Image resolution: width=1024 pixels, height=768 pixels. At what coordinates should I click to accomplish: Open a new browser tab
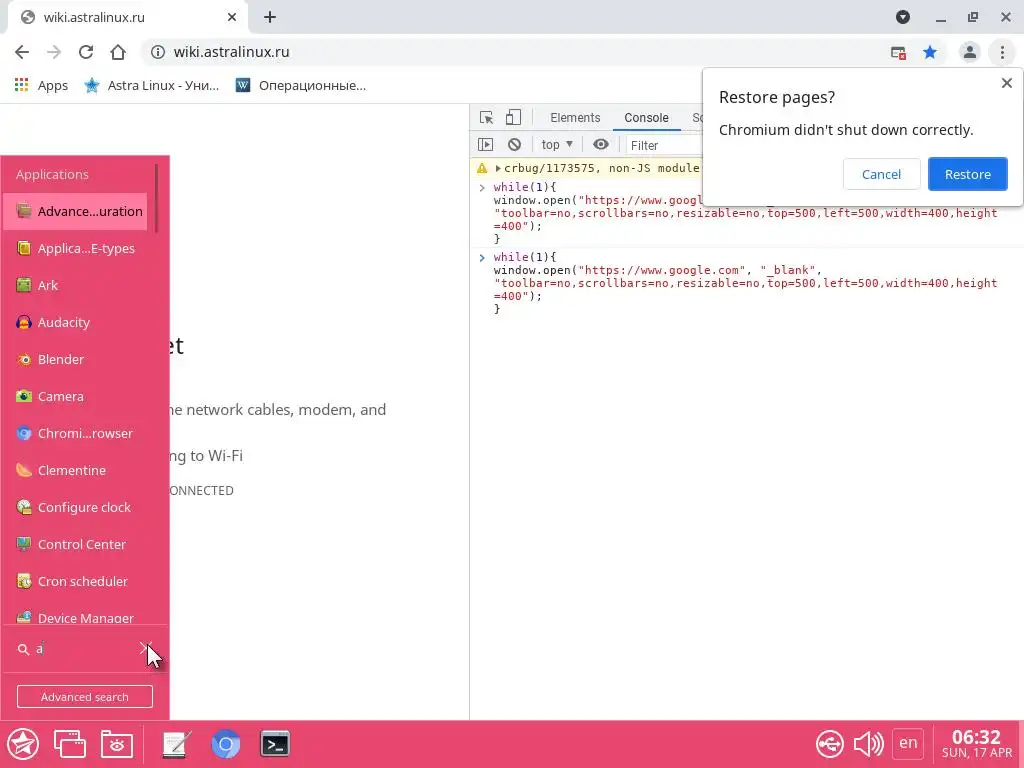[270, 18]
